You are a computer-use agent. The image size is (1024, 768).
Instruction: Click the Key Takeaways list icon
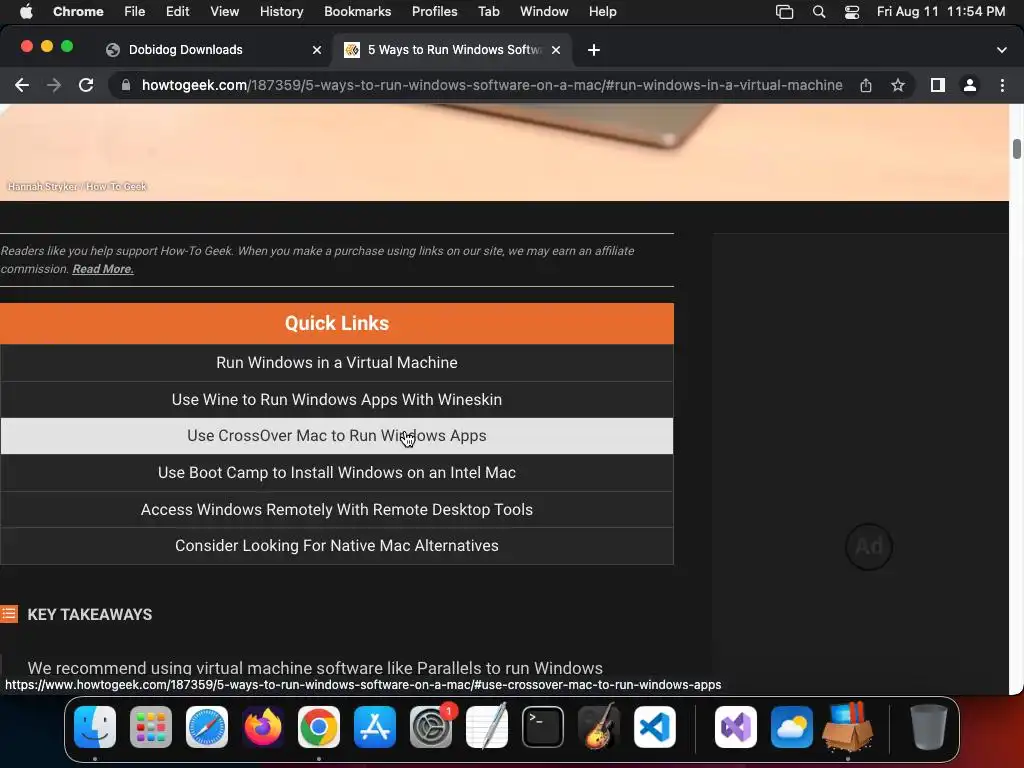[9, 614]
